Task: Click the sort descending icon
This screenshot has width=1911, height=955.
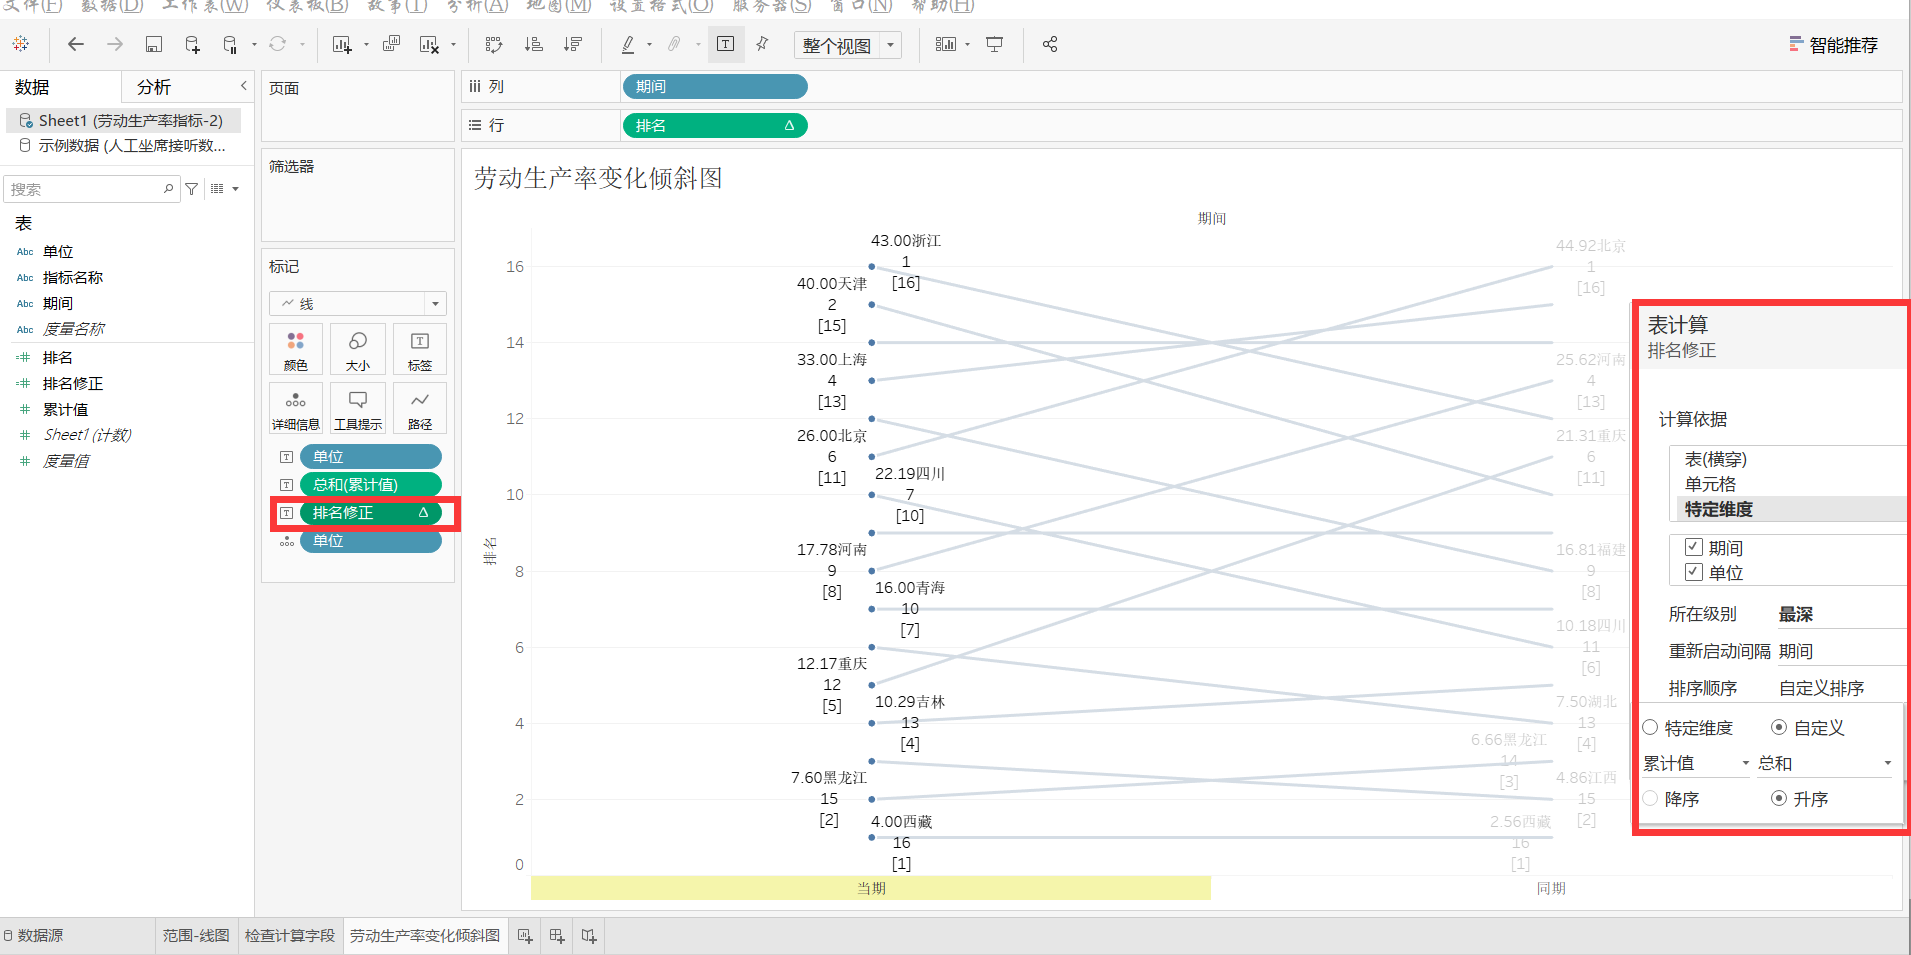Action: click(x=572, y=44)
